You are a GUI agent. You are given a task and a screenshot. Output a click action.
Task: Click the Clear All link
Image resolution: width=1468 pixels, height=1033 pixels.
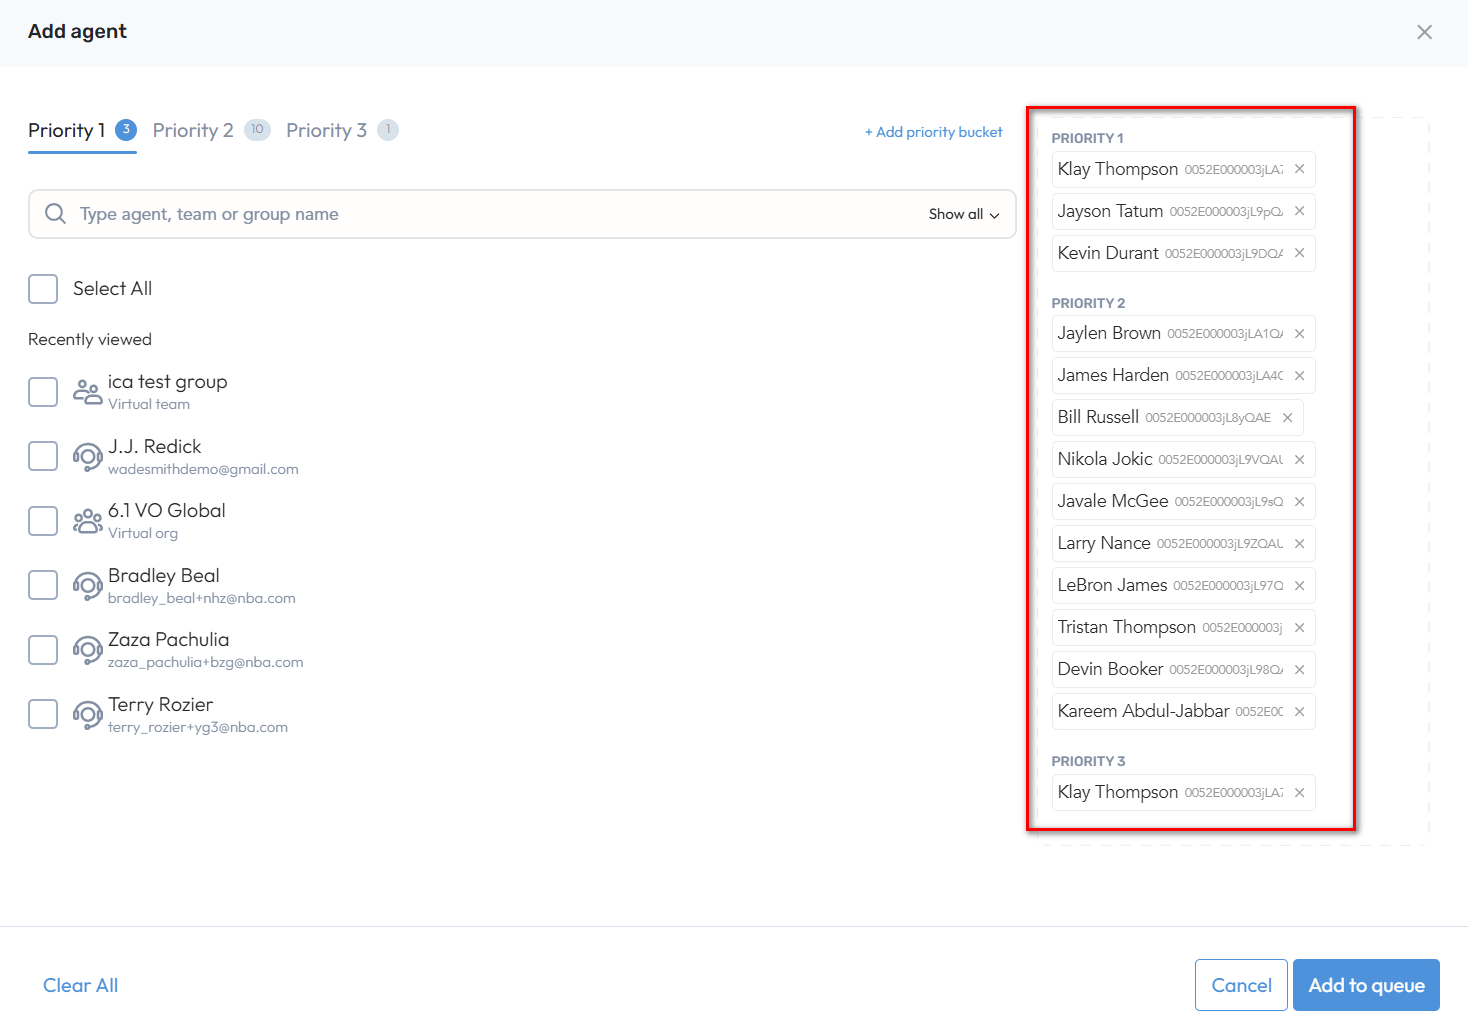click(x=80, y=985)
